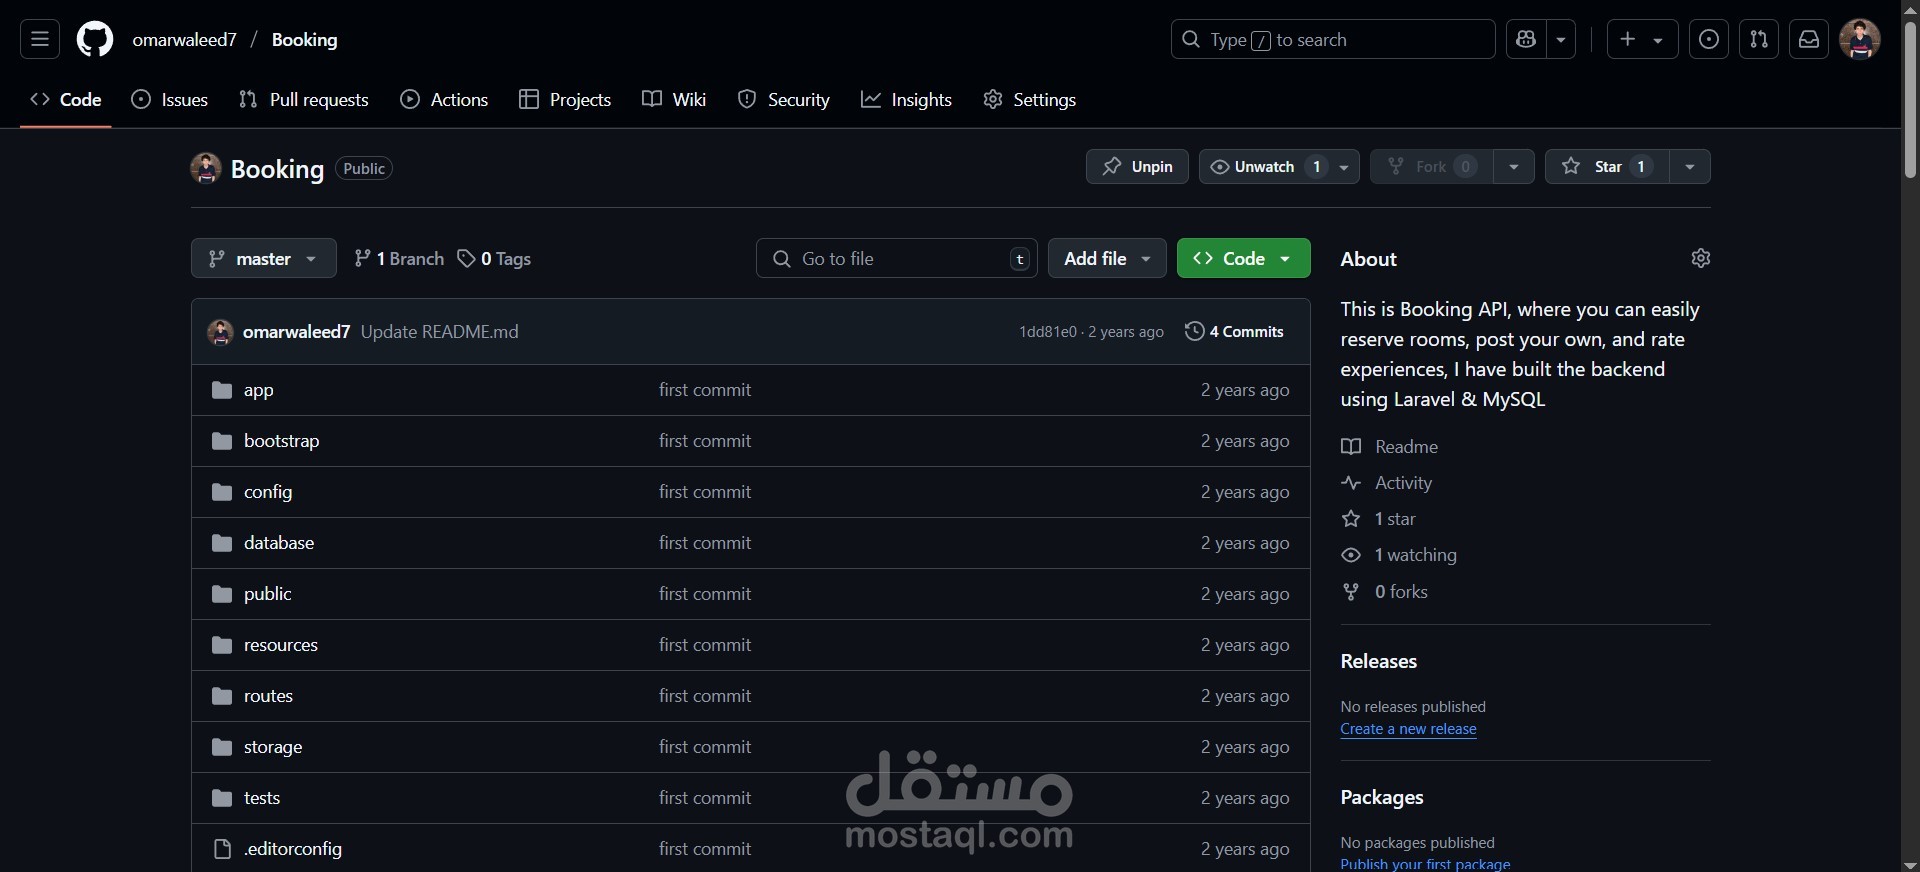Star the Booking repository
Screen dimensions: 1920x872
(1606, 166)
